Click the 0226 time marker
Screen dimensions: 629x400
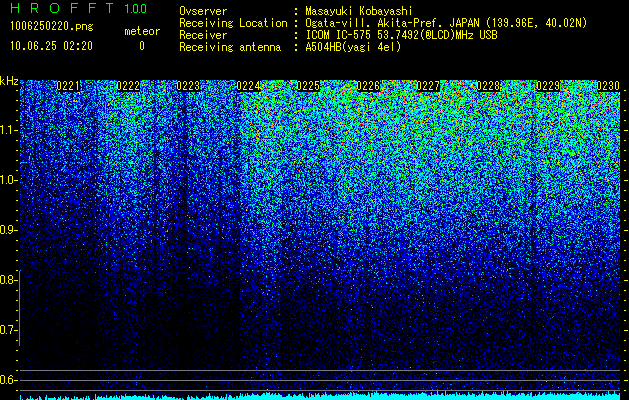(x=368, y=86)
